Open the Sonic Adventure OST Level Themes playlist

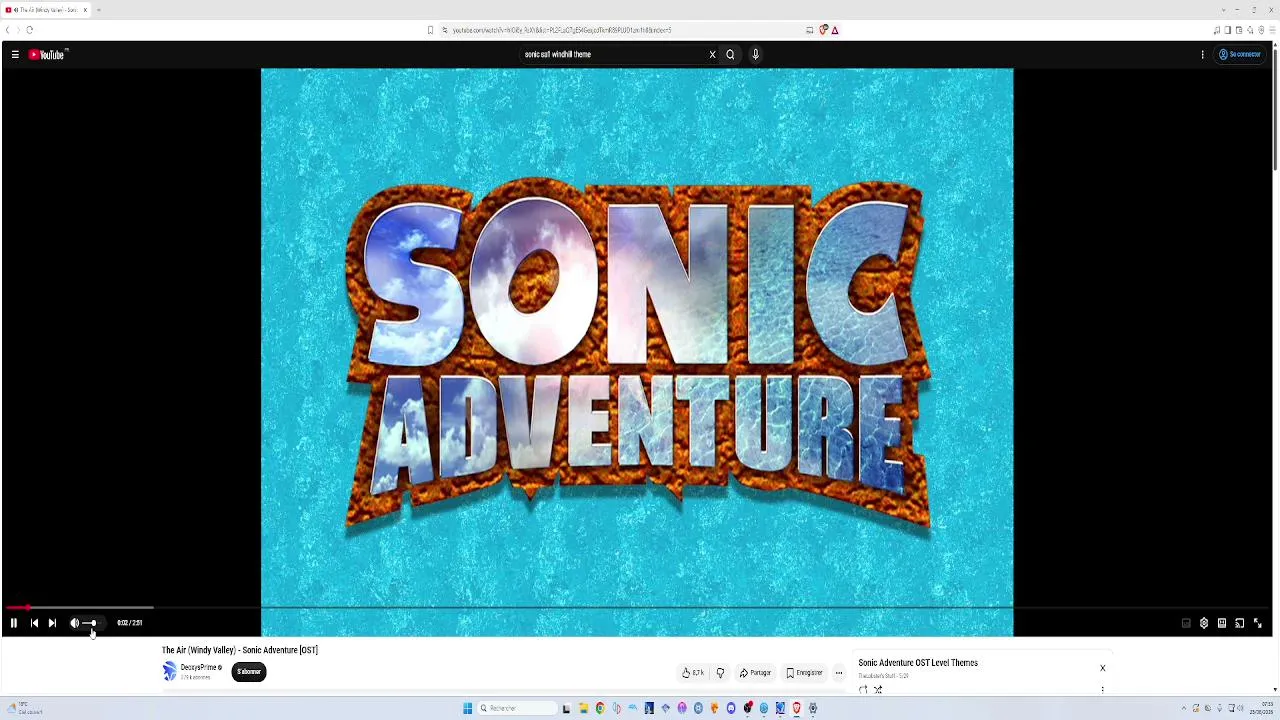click(x=918, y=663)
